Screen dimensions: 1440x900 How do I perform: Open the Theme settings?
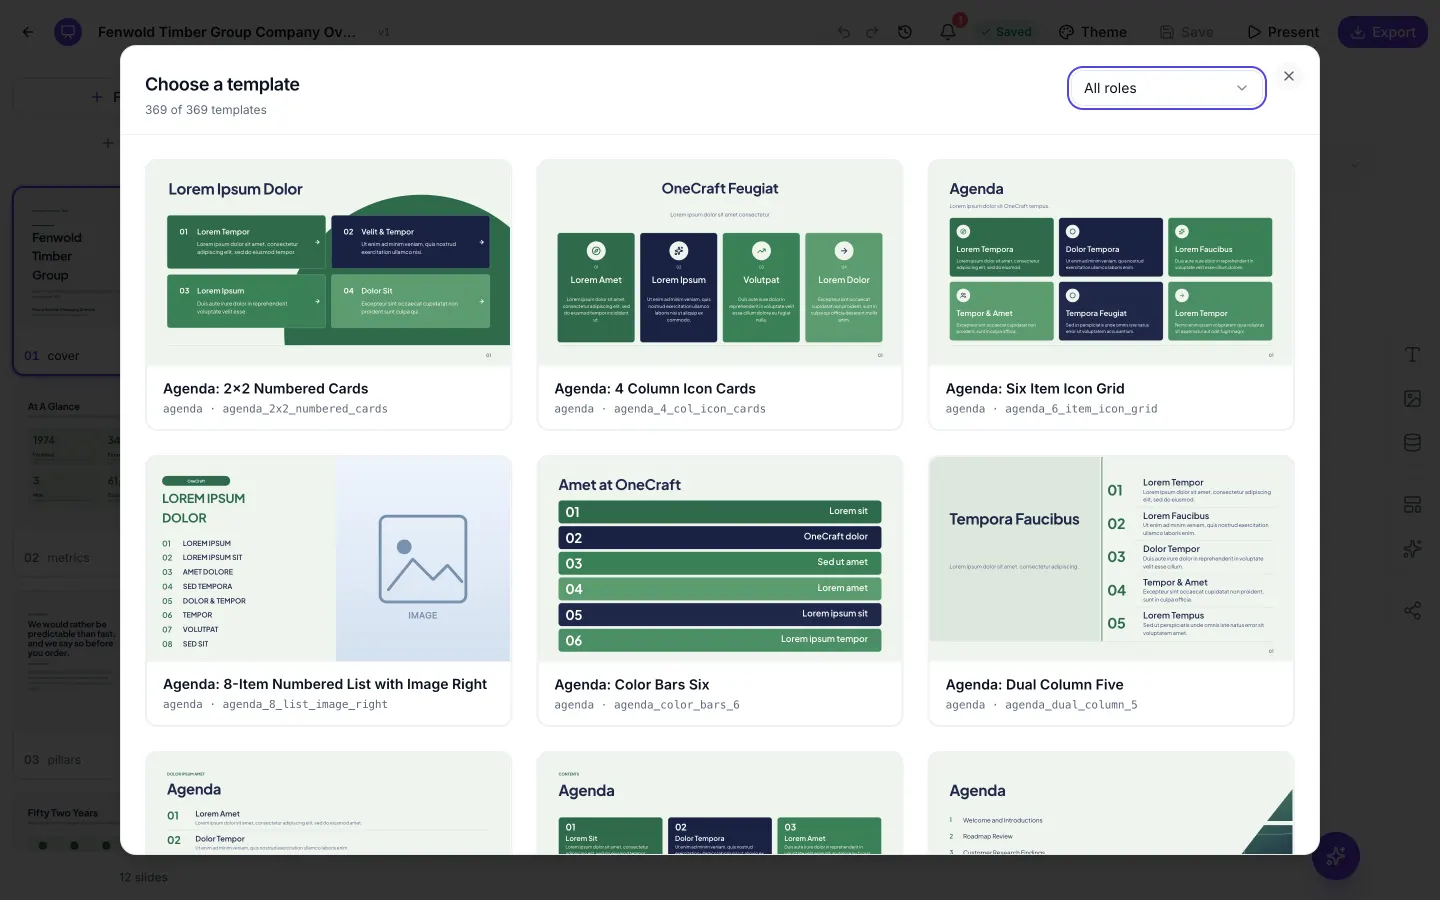point(1093,32)
